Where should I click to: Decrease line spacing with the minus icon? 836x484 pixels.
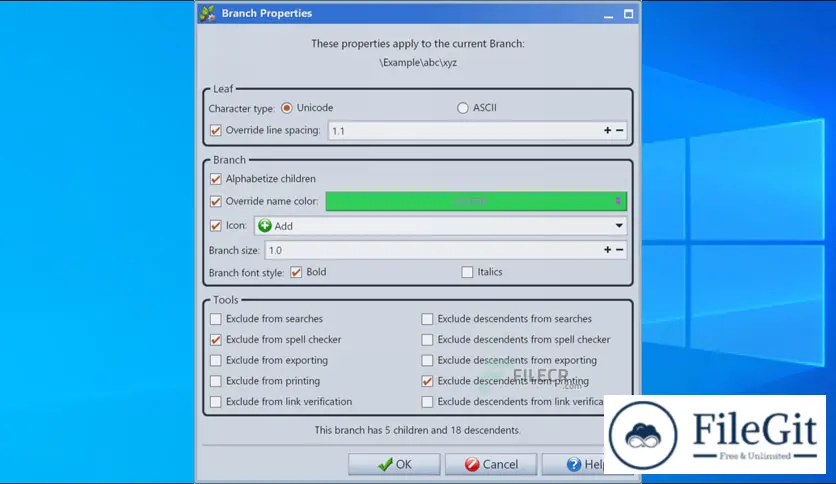click(x=620, y=131)
